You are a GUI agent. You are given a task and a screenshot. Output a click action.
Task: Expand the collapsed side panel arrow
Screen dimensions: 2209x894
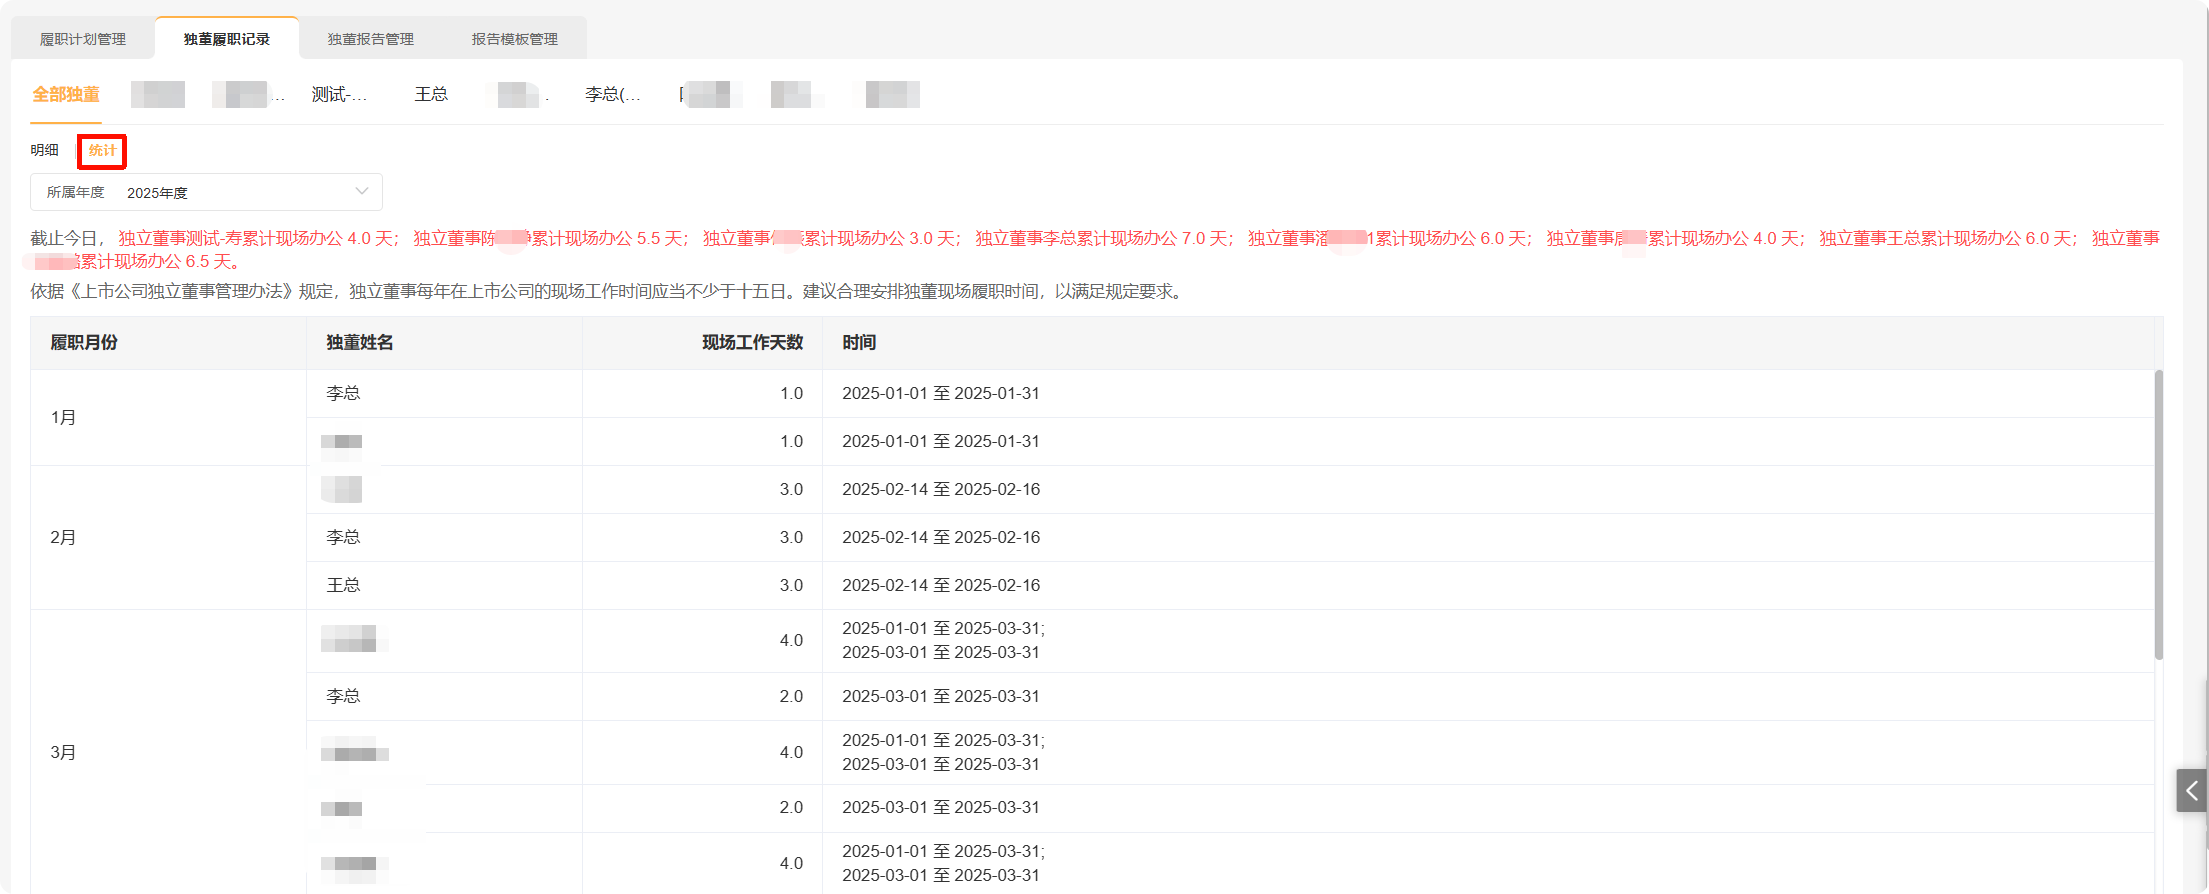pos(2191,790)
